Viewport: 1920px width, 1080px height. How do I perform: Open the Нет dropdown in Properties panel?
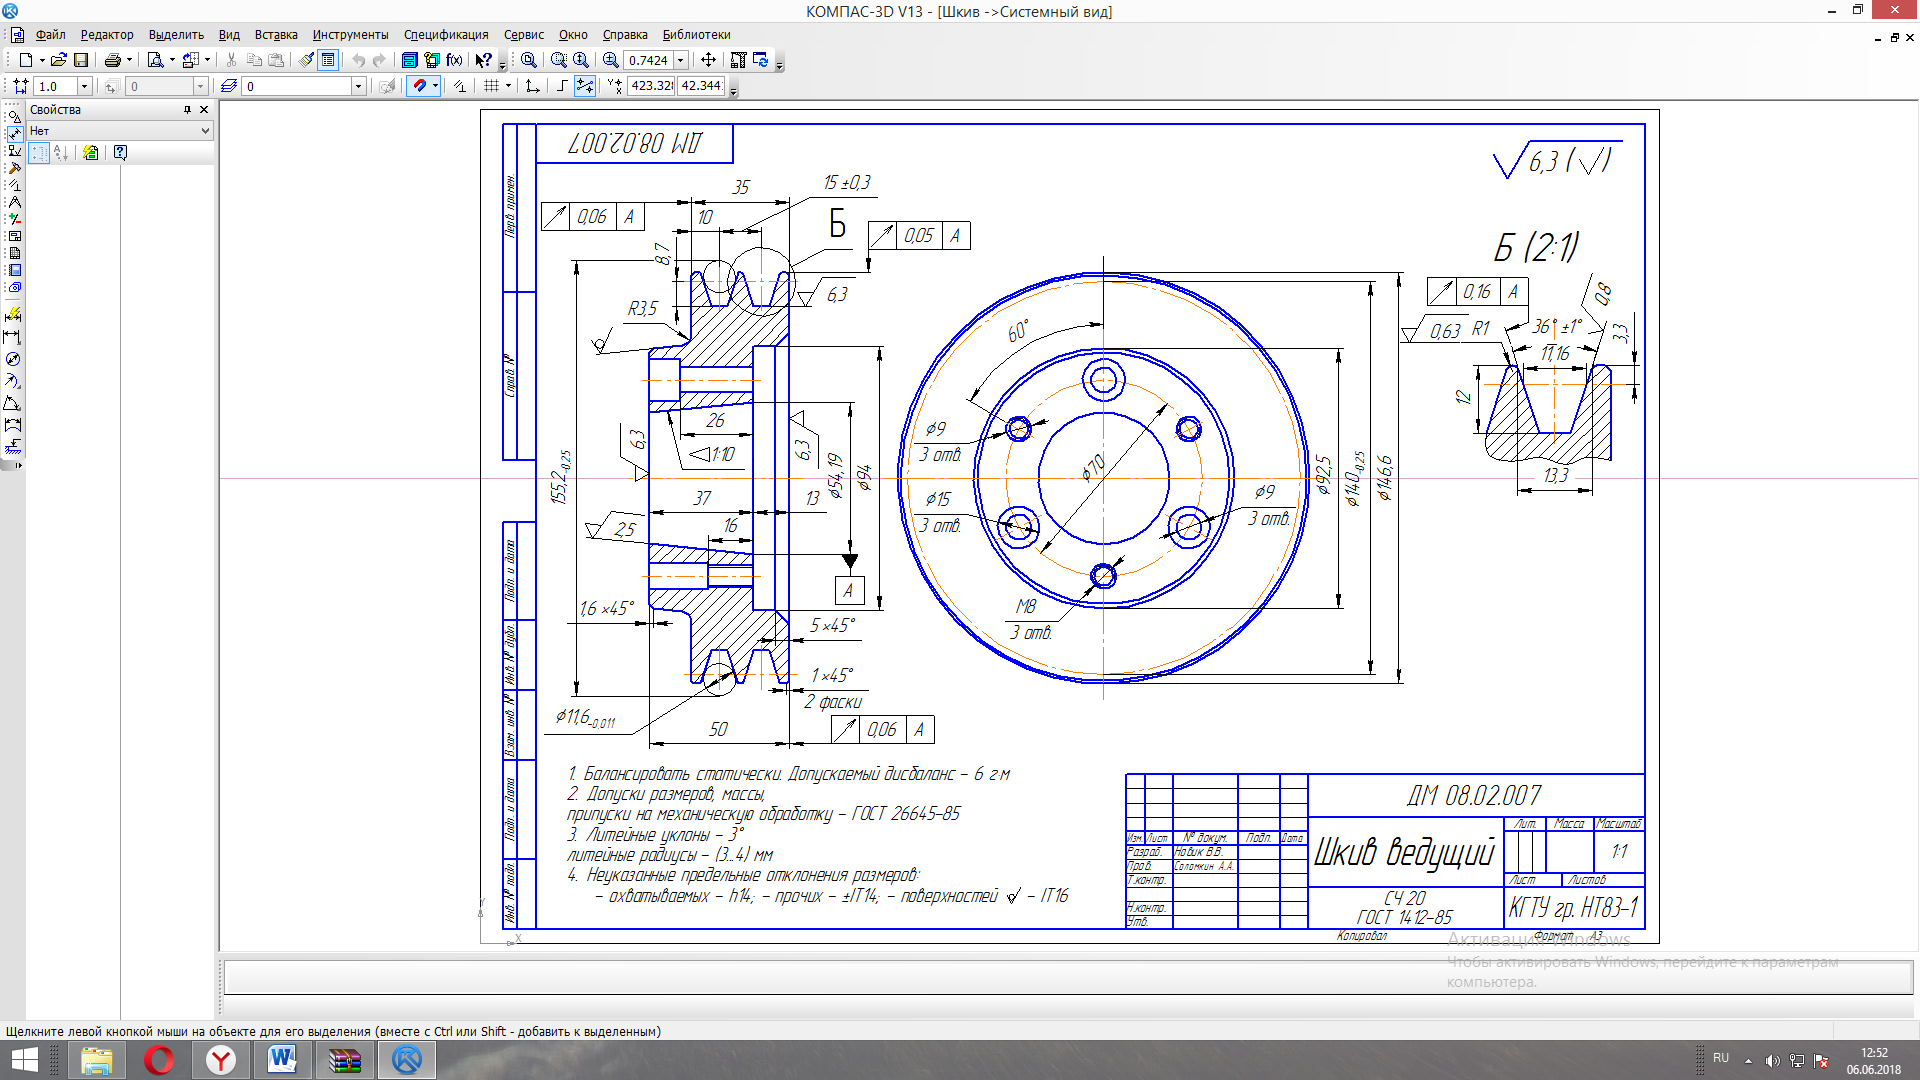205,131
